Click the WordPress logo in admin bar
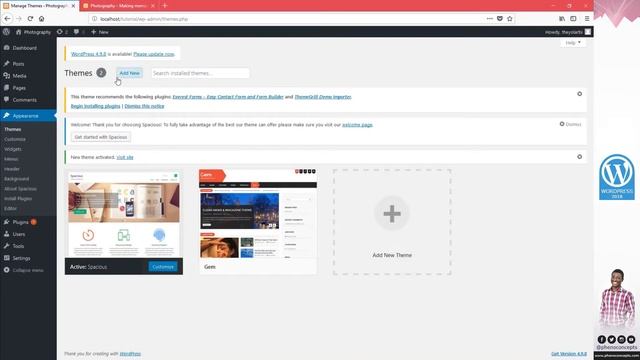This screenshot has height=360, width=640. 6,32
